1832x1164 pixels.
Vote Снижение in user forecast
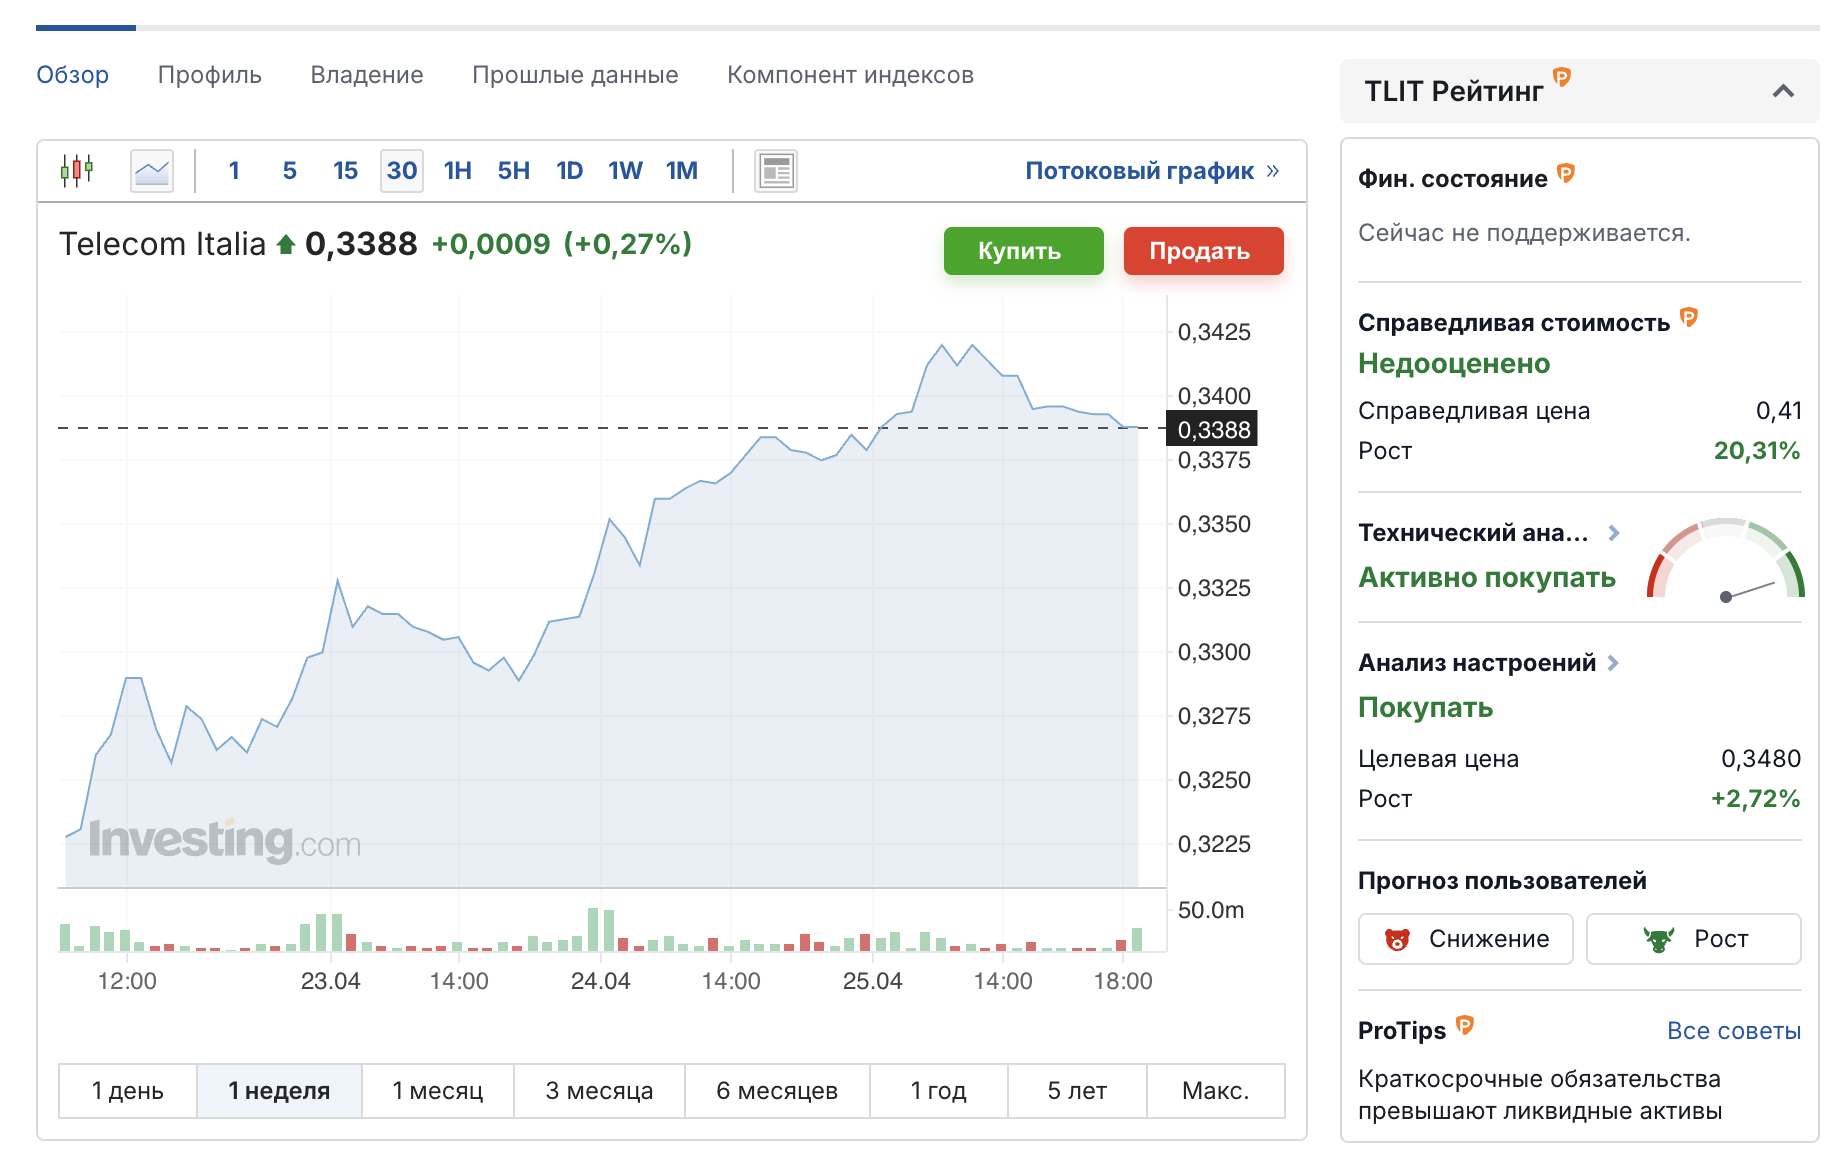click(x=1465, y=939)
